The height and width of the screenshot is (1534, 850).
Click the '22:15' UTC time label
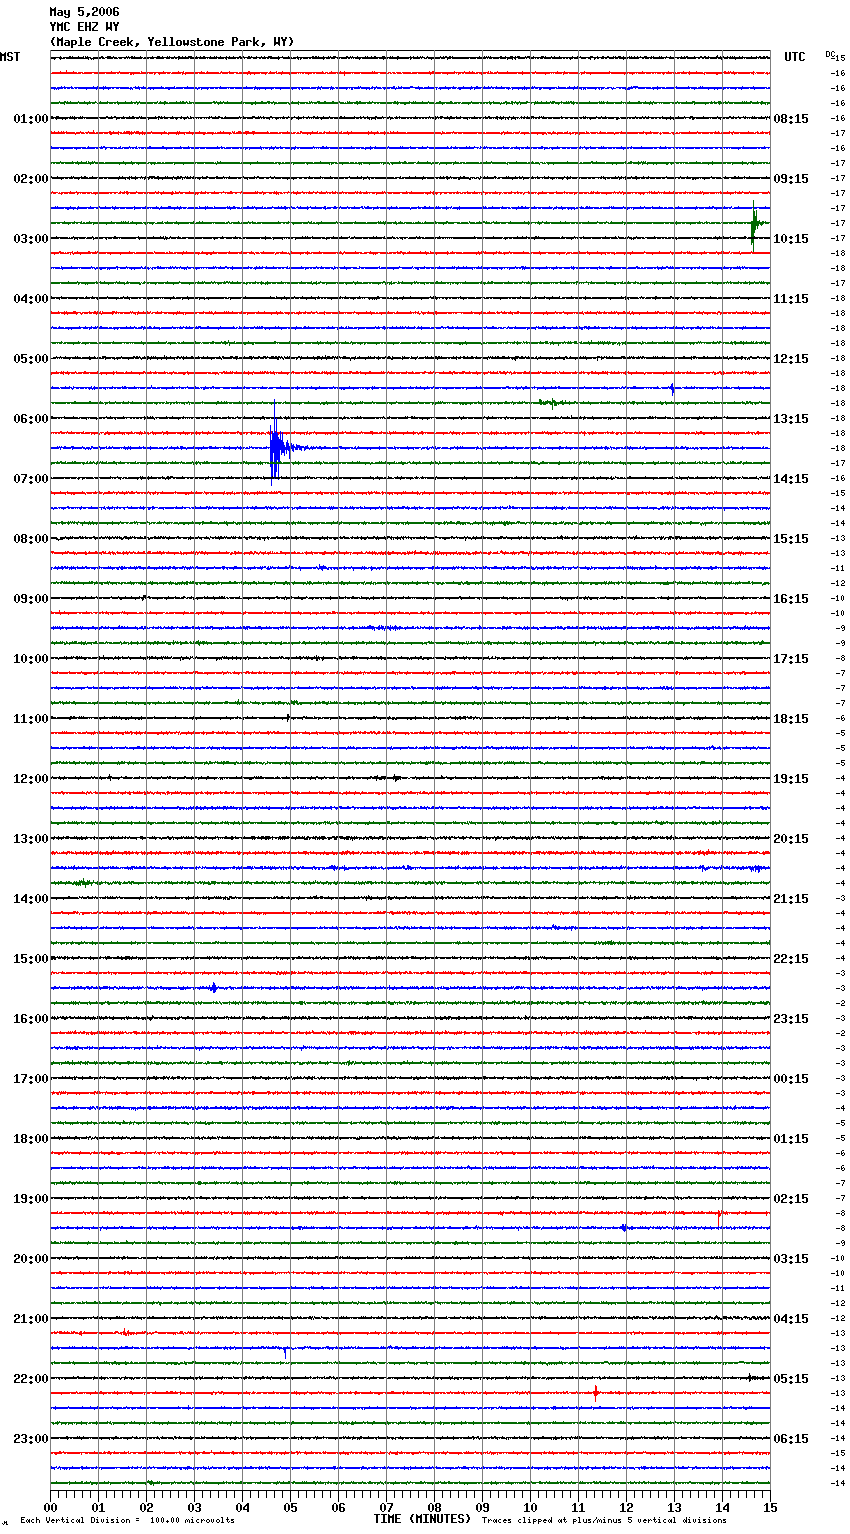point(791,959)
